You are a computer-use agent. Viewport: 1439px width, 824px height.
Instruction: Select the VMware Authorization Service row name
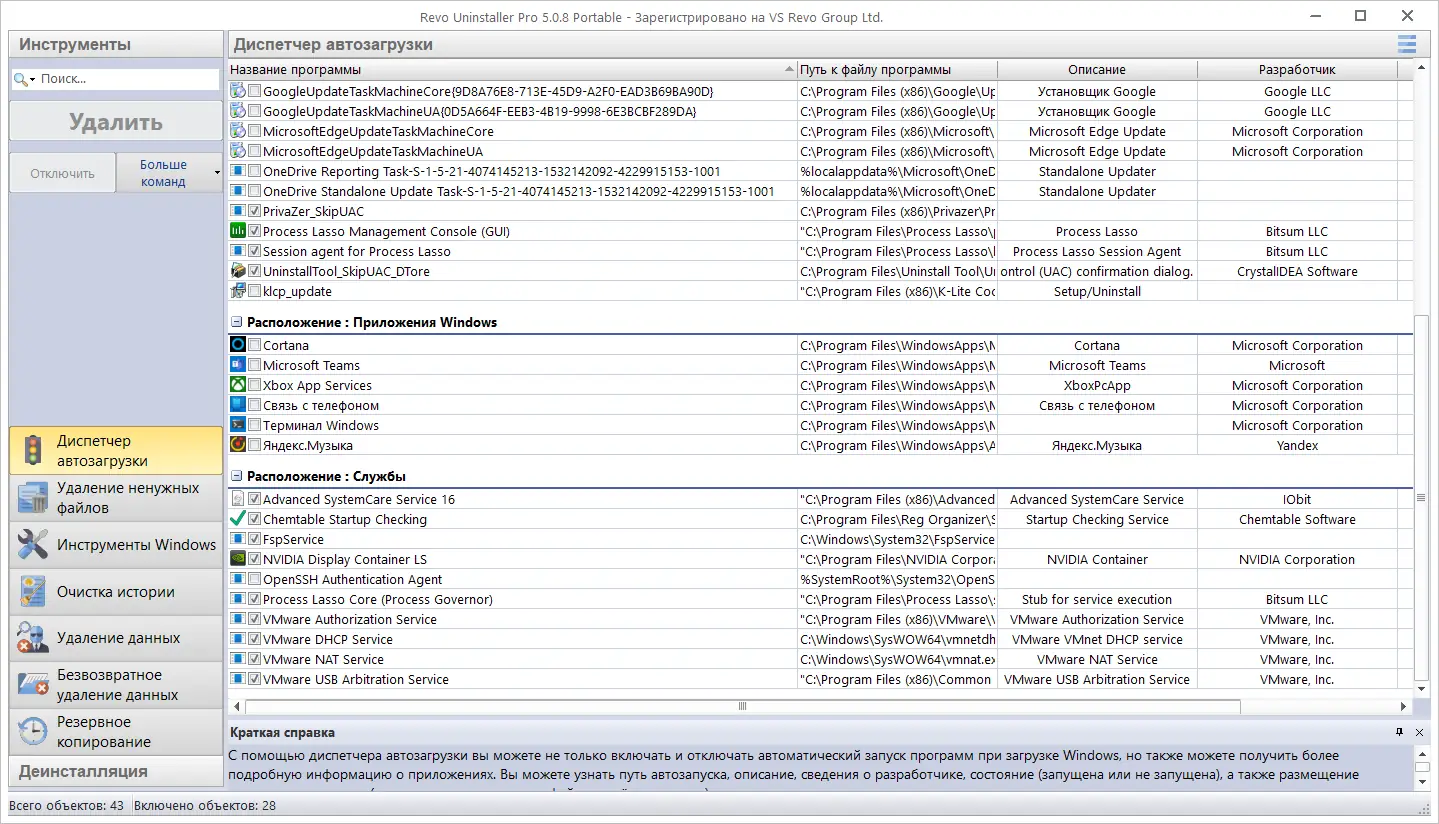pyautogui.click(x=350, y=619)
